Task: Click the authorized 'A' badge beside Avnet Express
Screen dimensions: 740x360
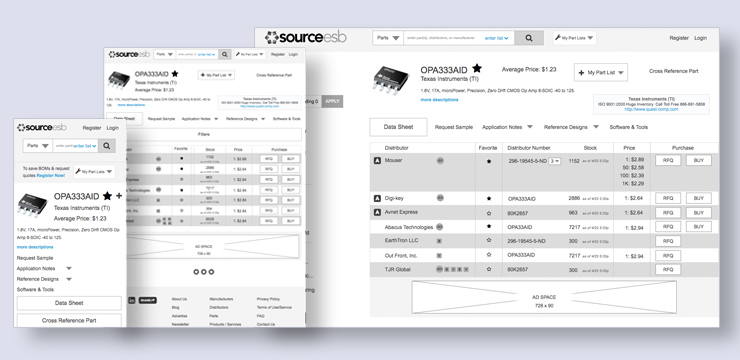Action: point(377,213)
